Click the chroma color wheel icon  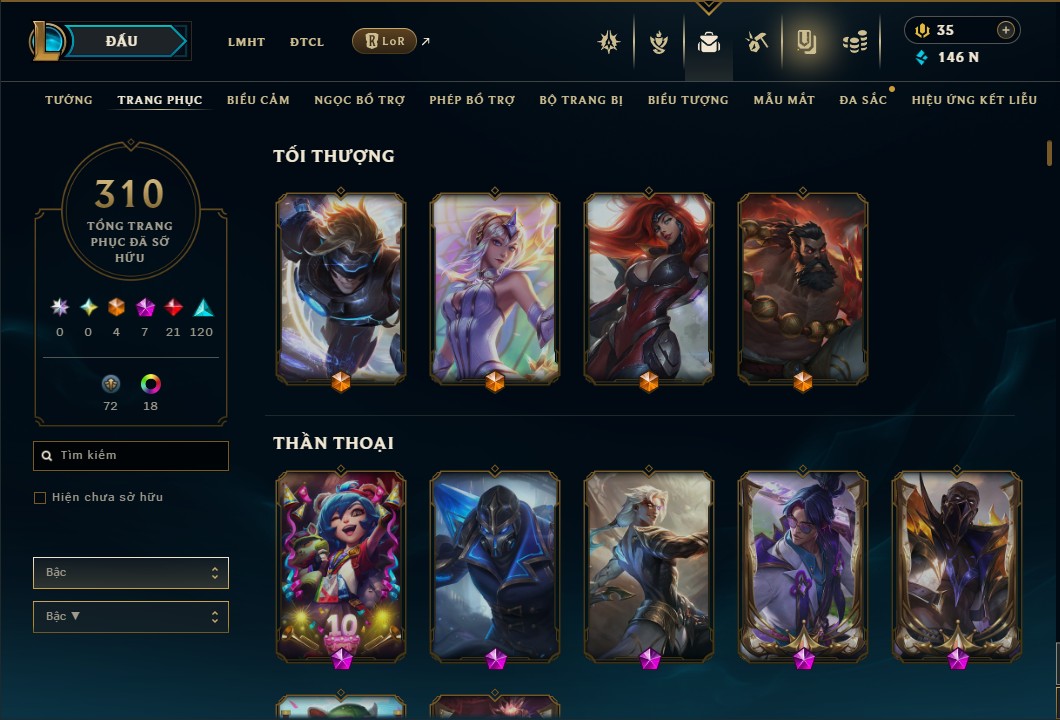point(150,384)
